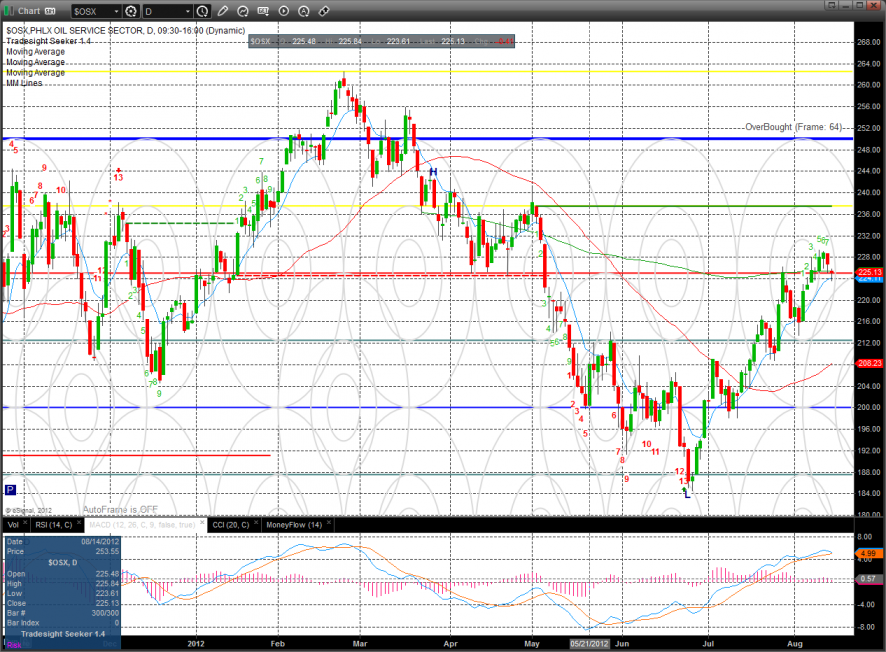
Task: Click the Date 08/14/2012 data row
Action: 63,541
